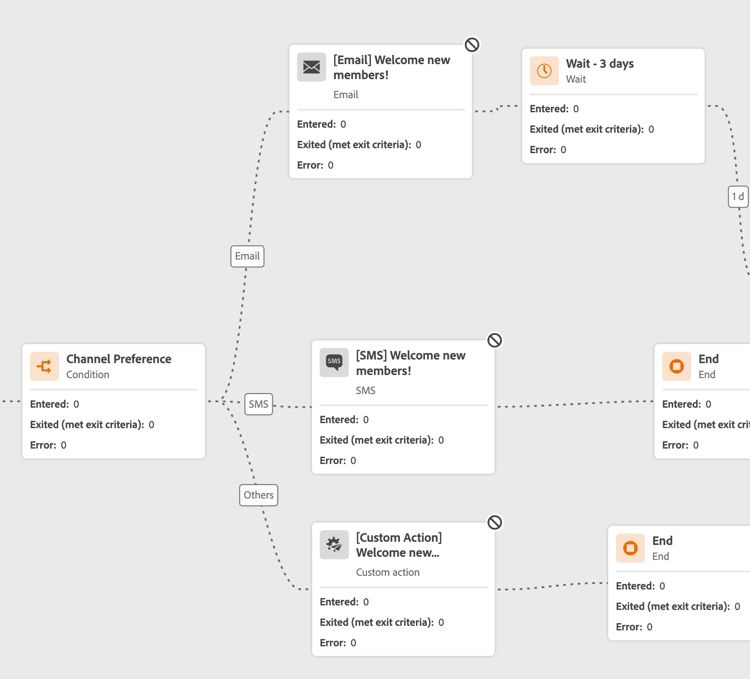
Task: Select the Others path label
Action: (258, 495)
